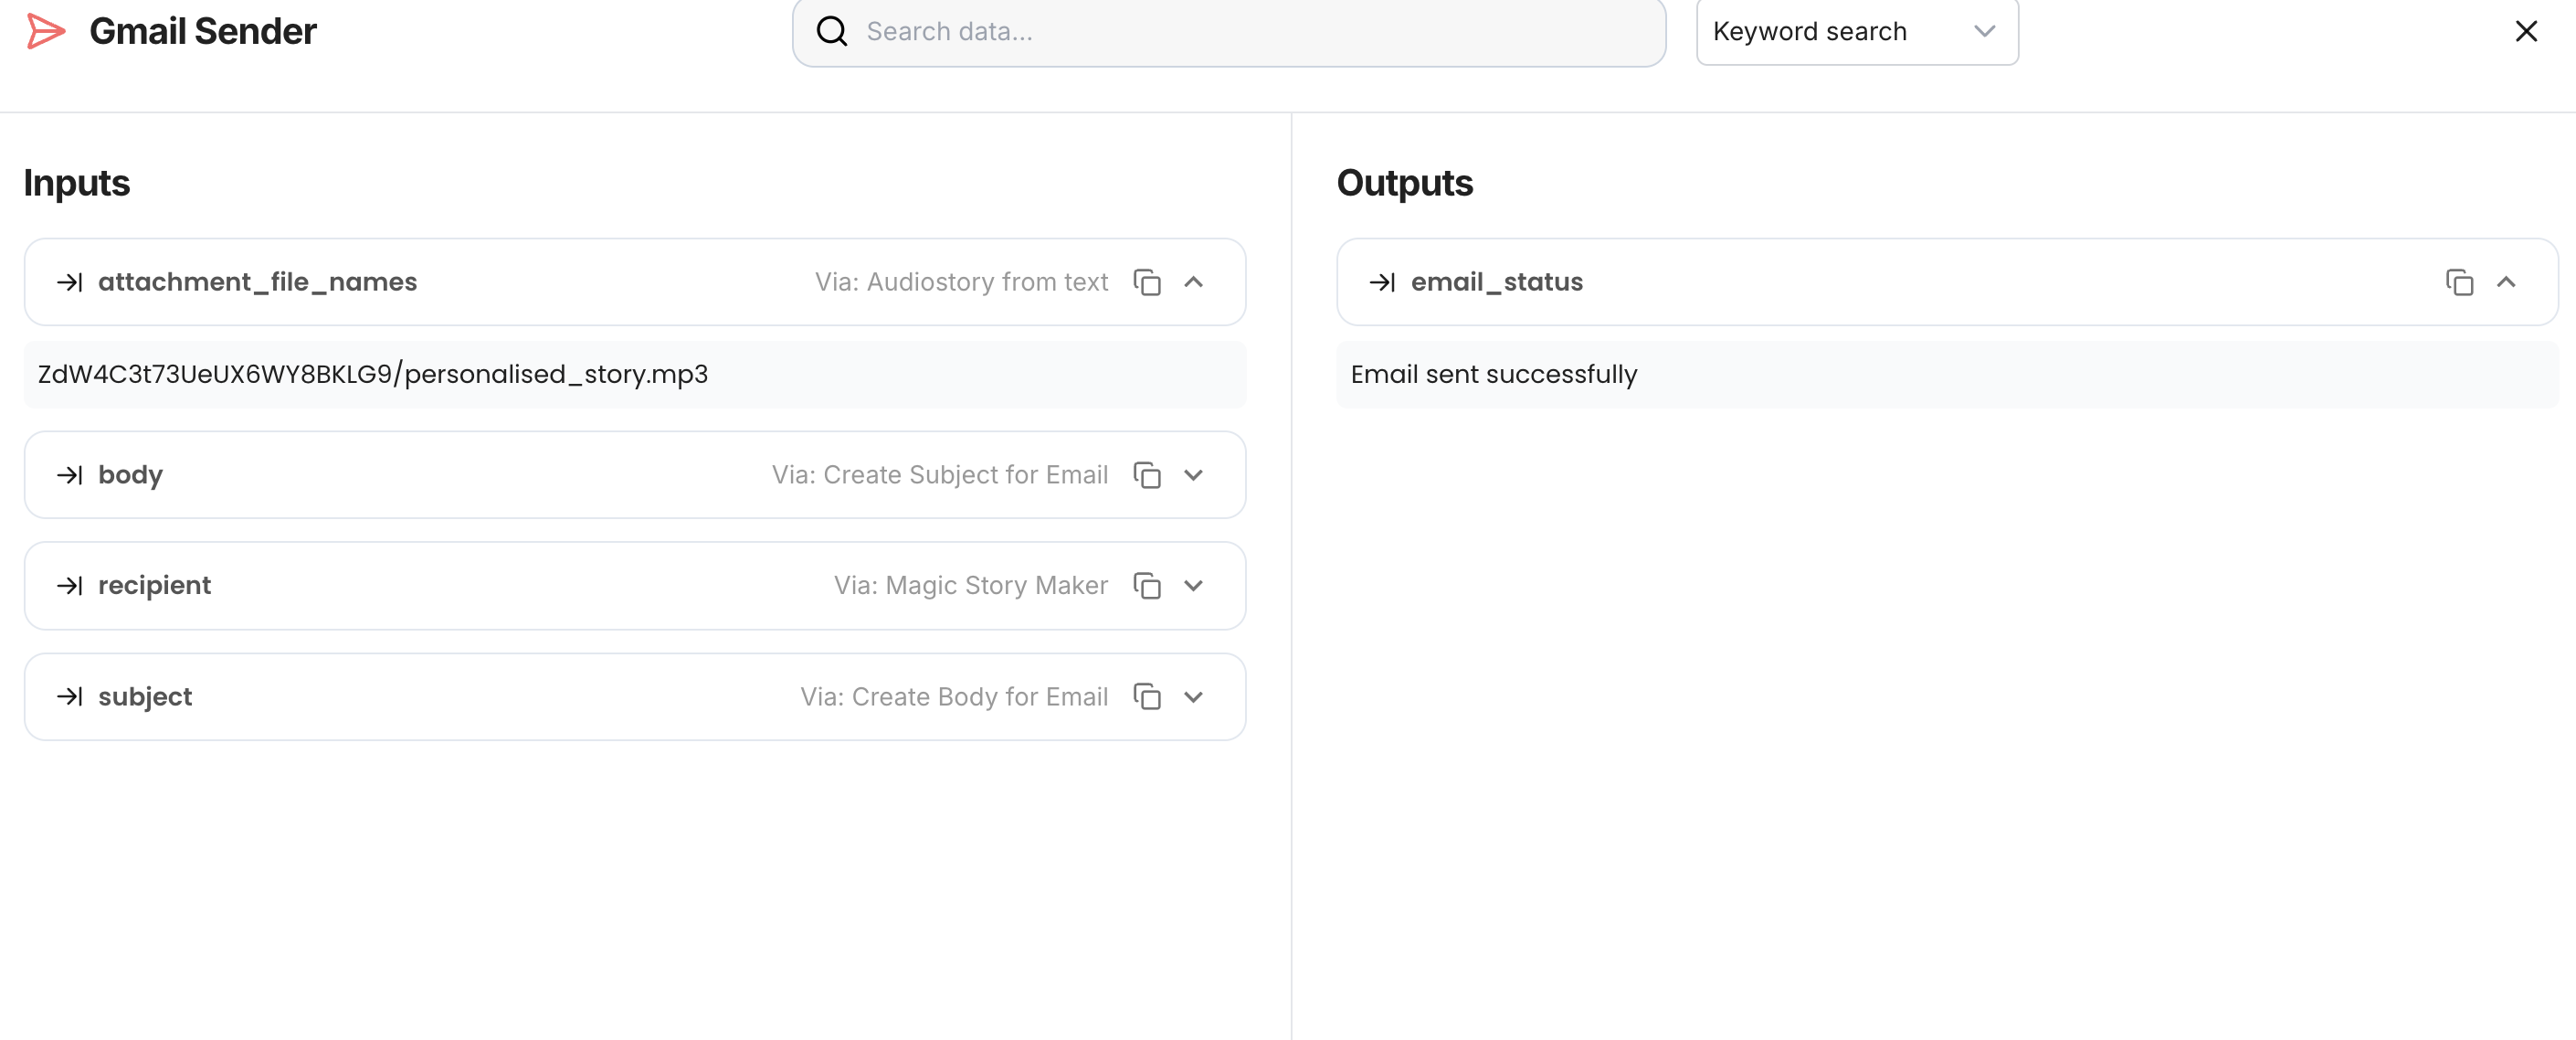This screenshot has width=2576, height=1040.
Task: Copy the subject input value
Action: point(1147,697)
